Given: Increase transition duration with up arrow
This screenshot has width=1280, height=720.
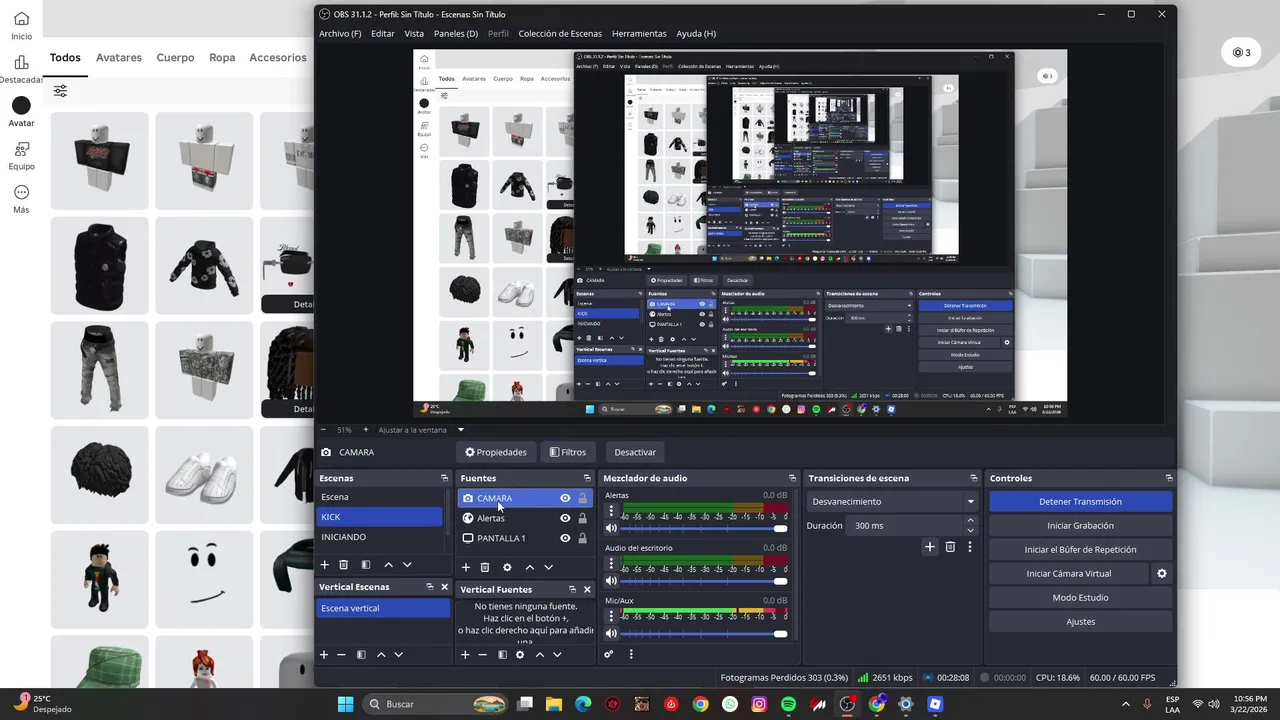Looking at the screenshot, I should [x=970, y=521].
